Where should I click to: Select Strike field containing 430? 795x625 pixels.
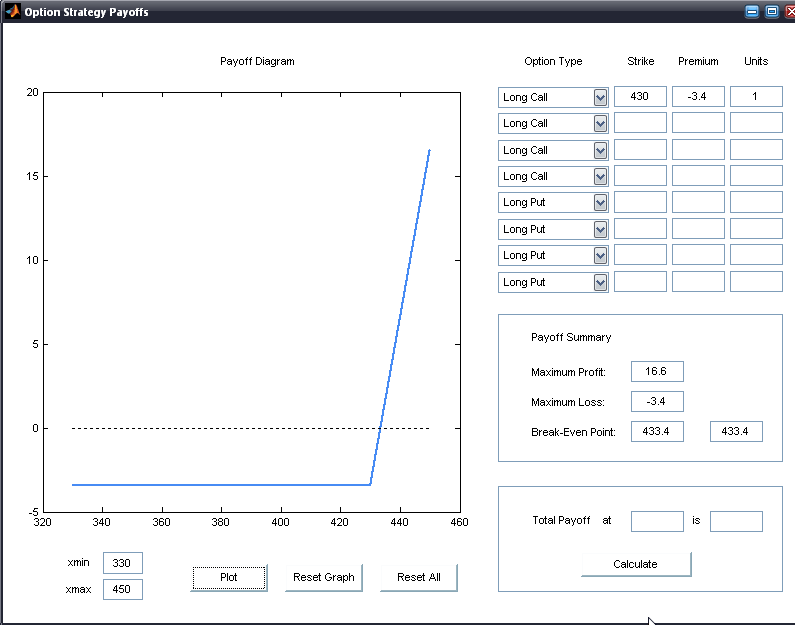pos(640,96)
